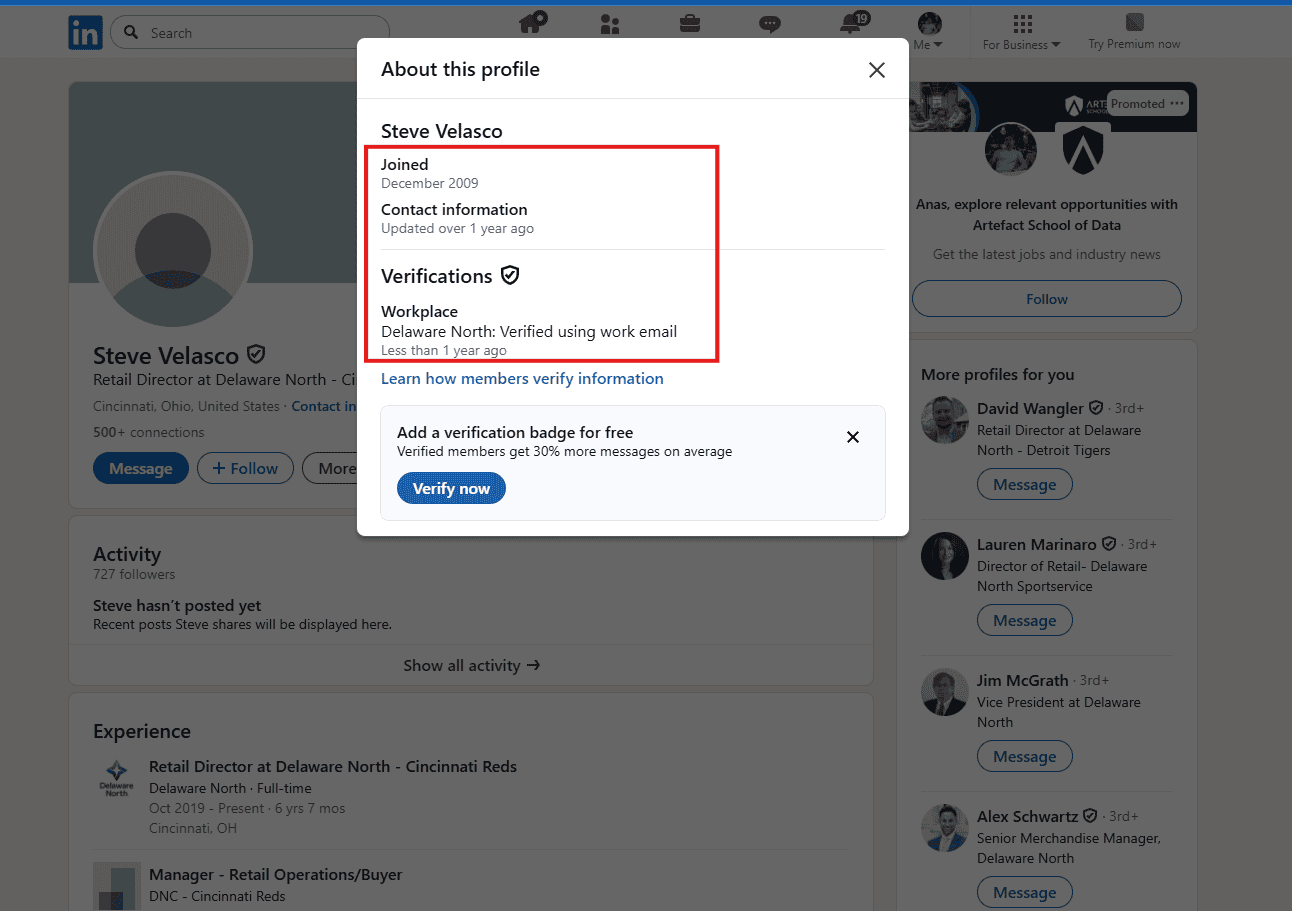Open the Jobs briefcase icon
The image size is (1292, 911).
(x=690, y=24)
